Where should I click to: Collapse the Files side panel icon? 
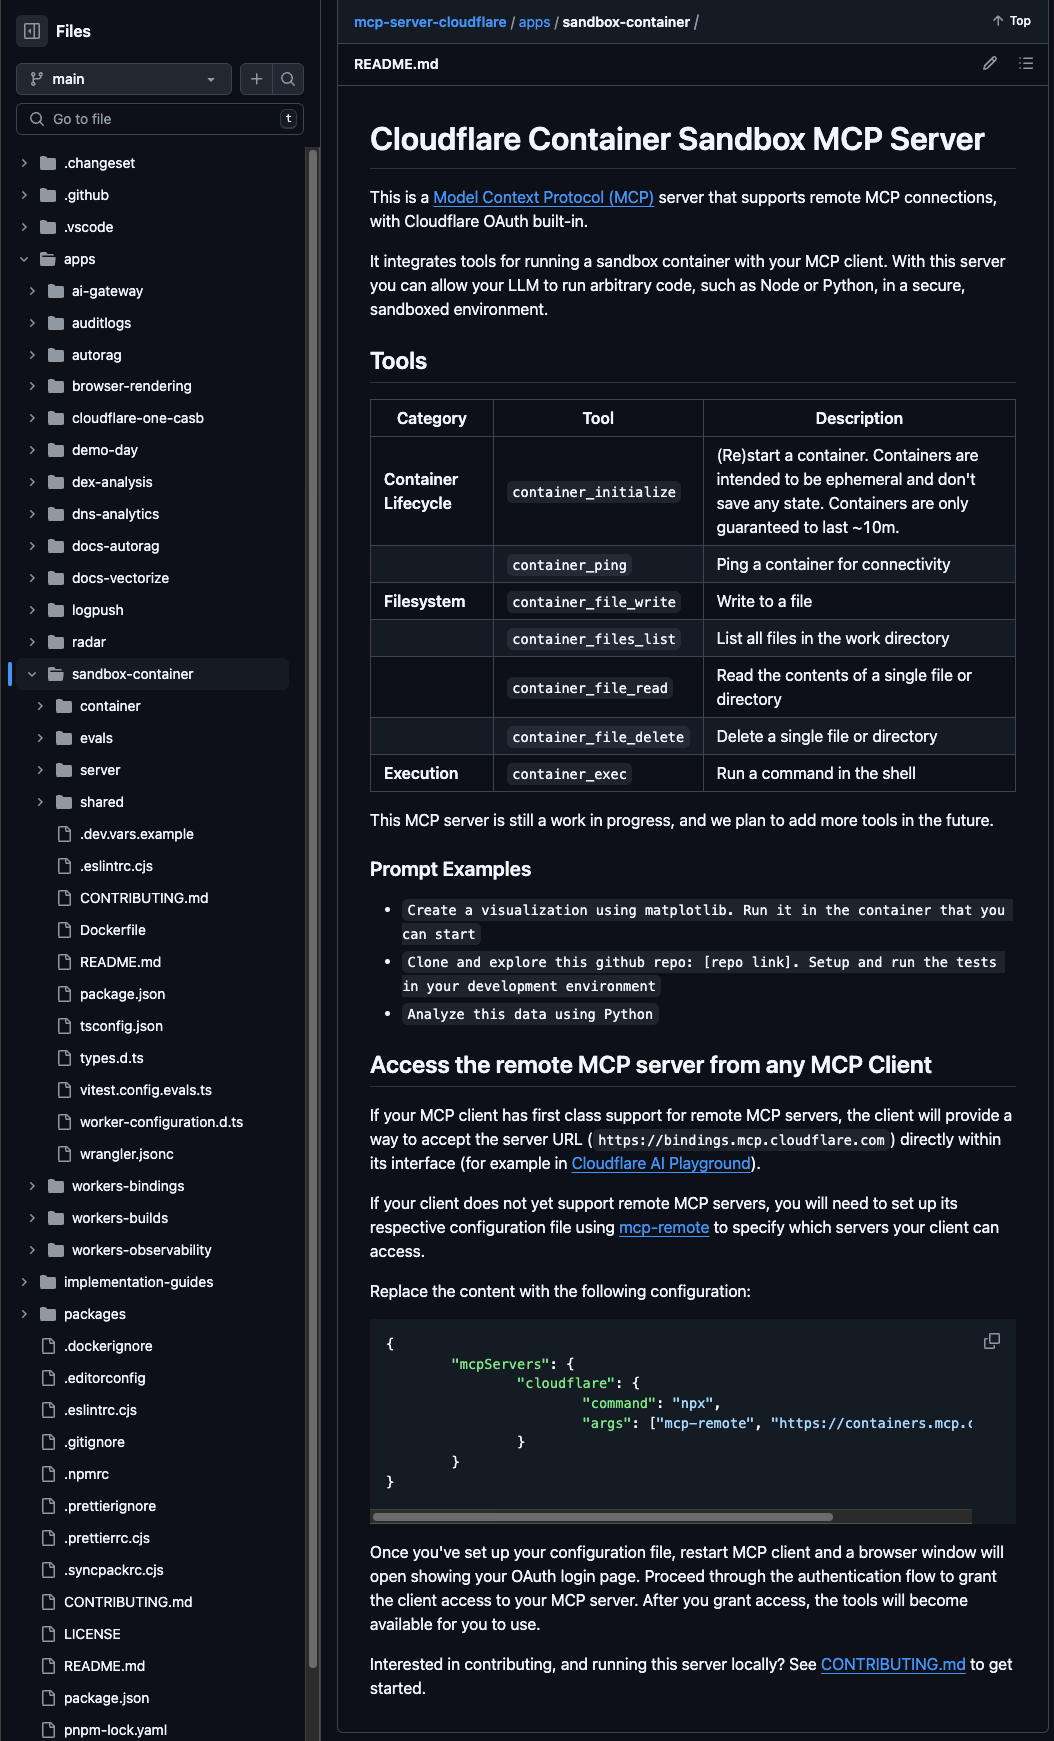coord(32,31)
